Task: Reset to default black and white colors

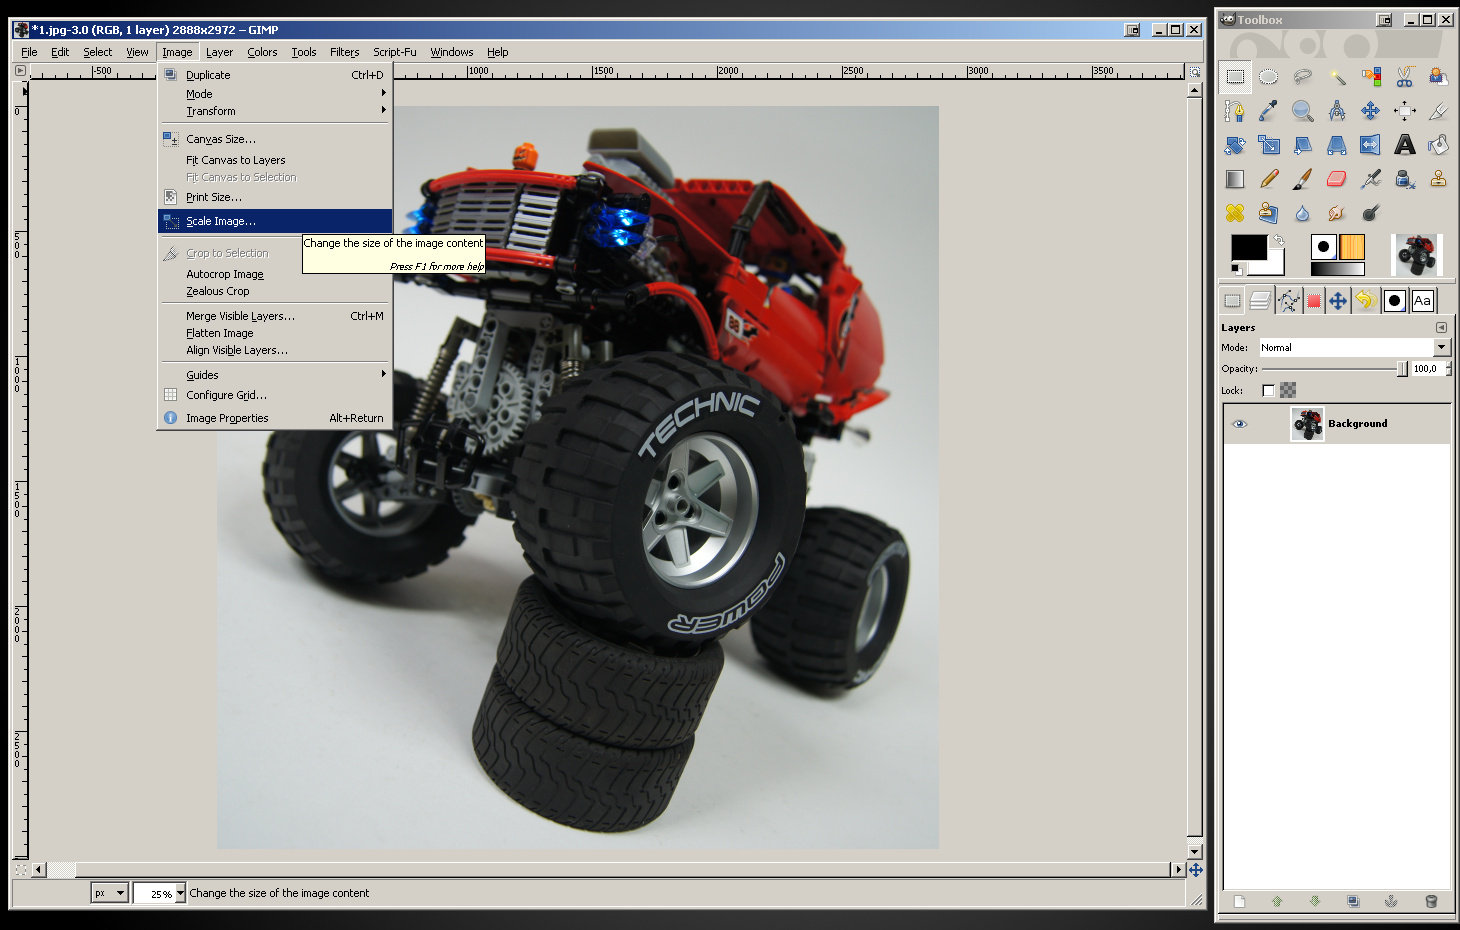Action: click(1237, 269)
